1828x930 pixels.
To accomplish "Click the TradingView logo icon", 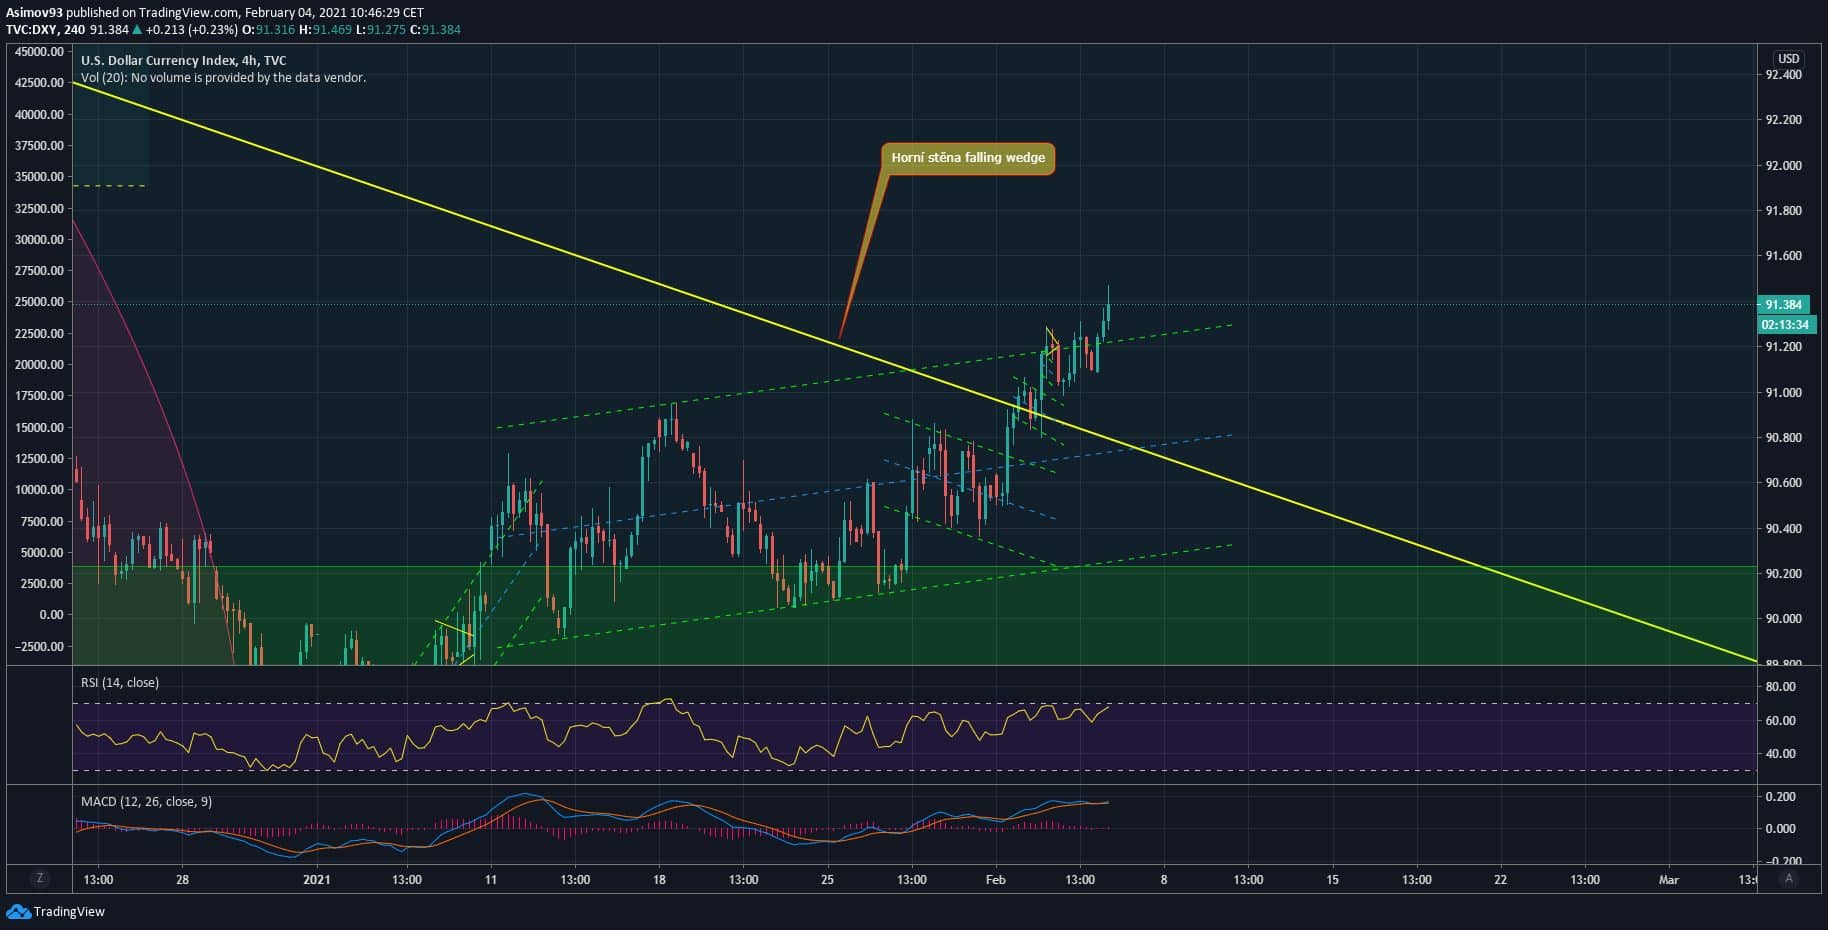I will [19, 911].
